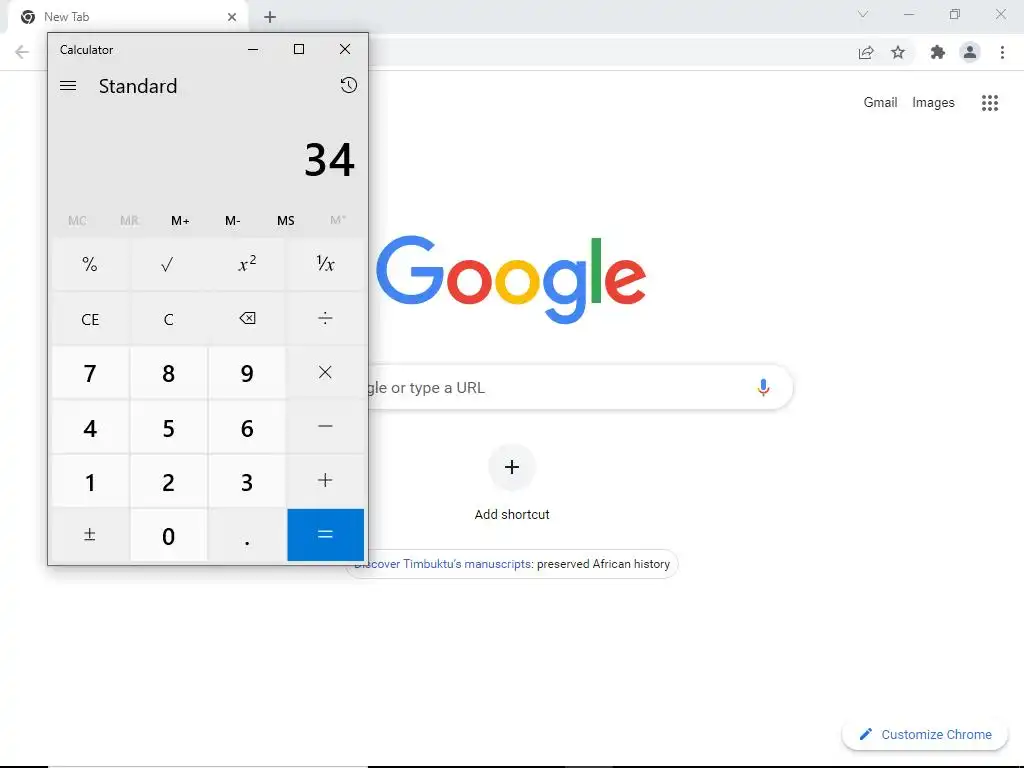Open Discover Timbuktu's manuscripts link
The height and width of the screenshot is (768, 1024).
443,564
